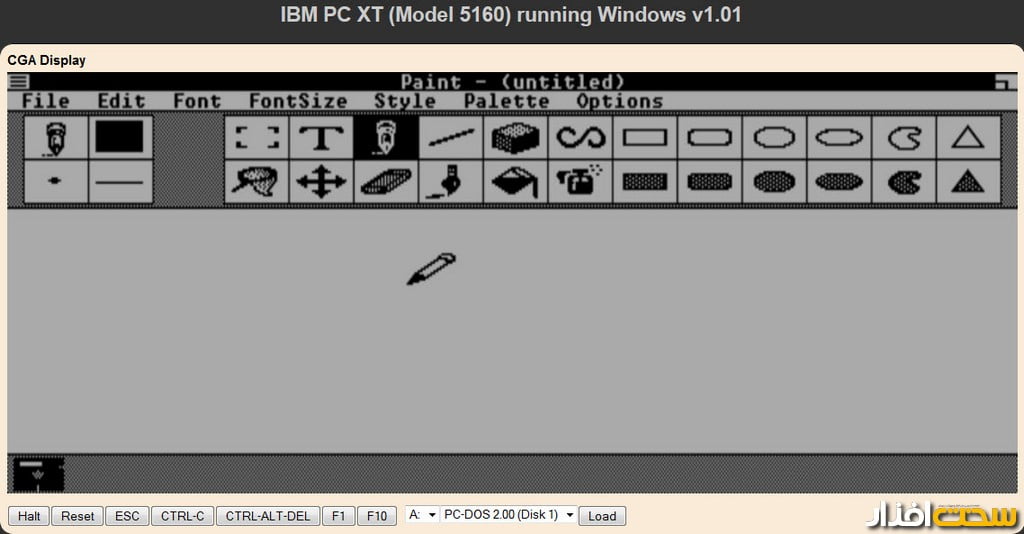
Task: Open the Palette menu
Action: (x=506, y=101)
